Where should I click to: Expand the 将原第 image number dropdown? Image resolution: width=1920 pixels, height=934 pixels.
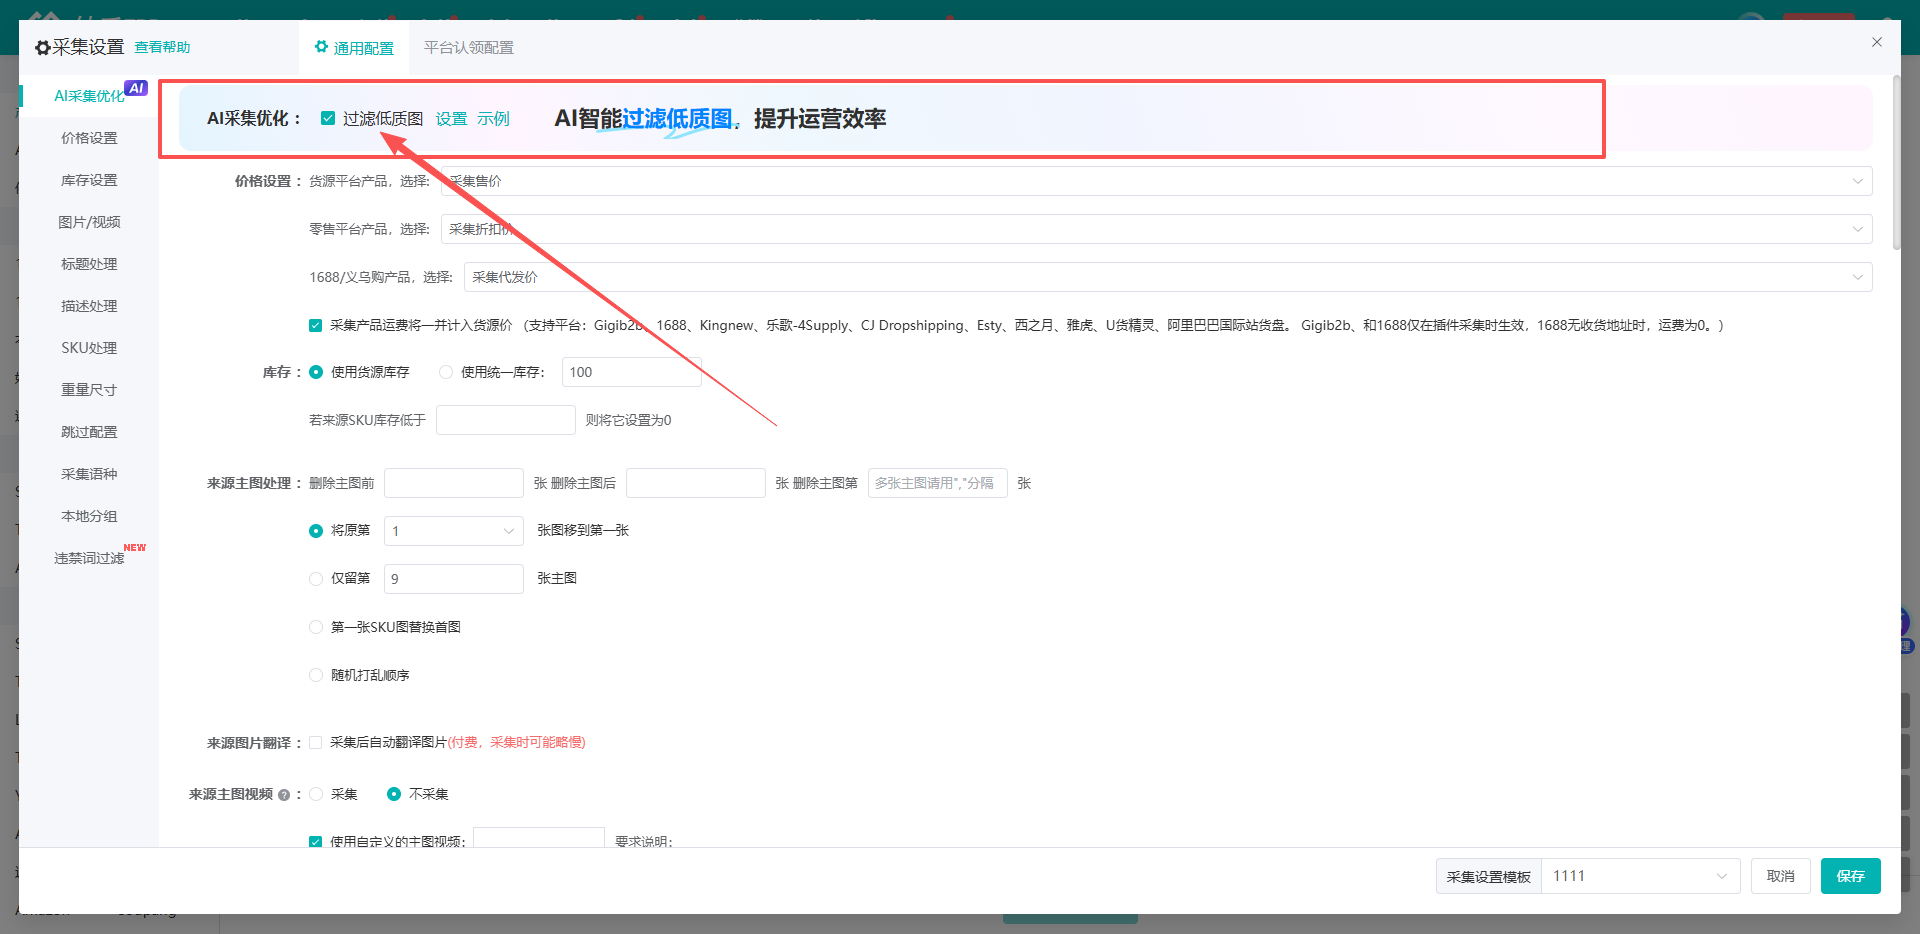pos(454,531)
